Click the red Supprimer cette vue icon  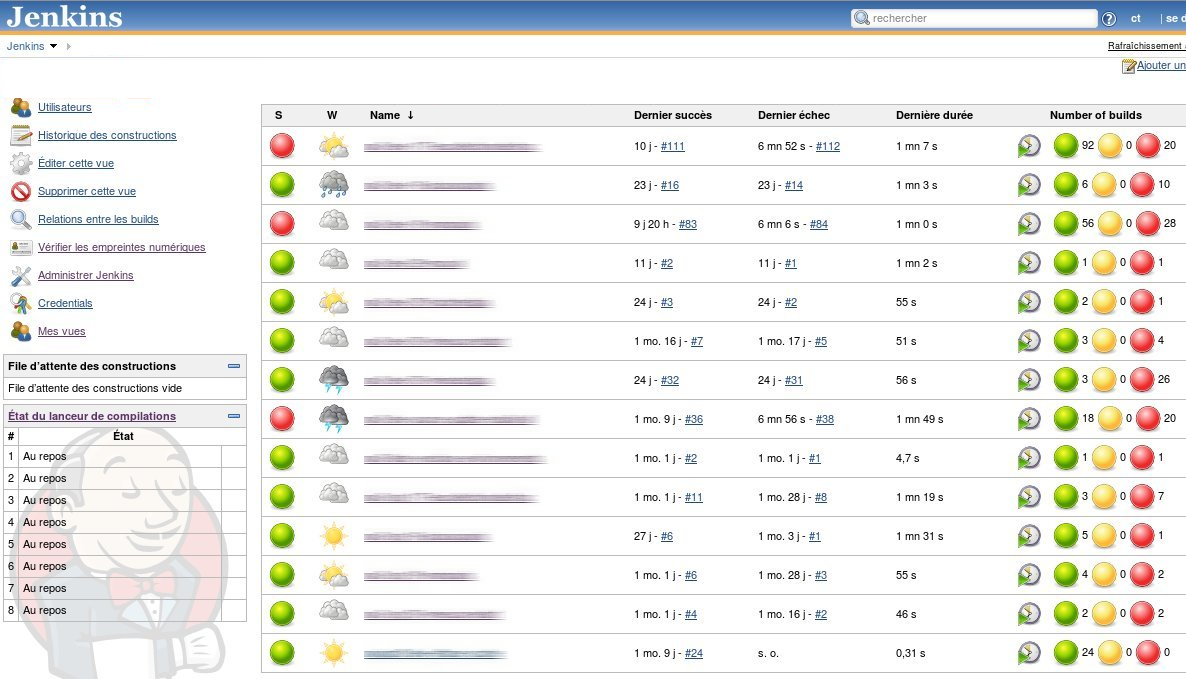[x=20, y=191]
